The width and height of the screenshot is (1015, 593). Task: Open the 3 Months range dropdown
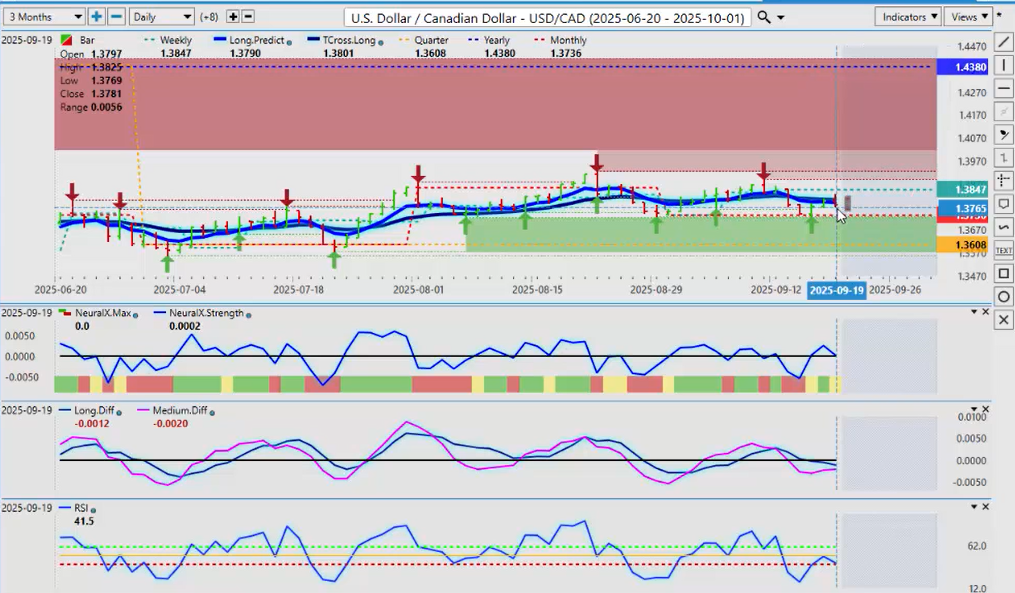[x=43, y=17]
